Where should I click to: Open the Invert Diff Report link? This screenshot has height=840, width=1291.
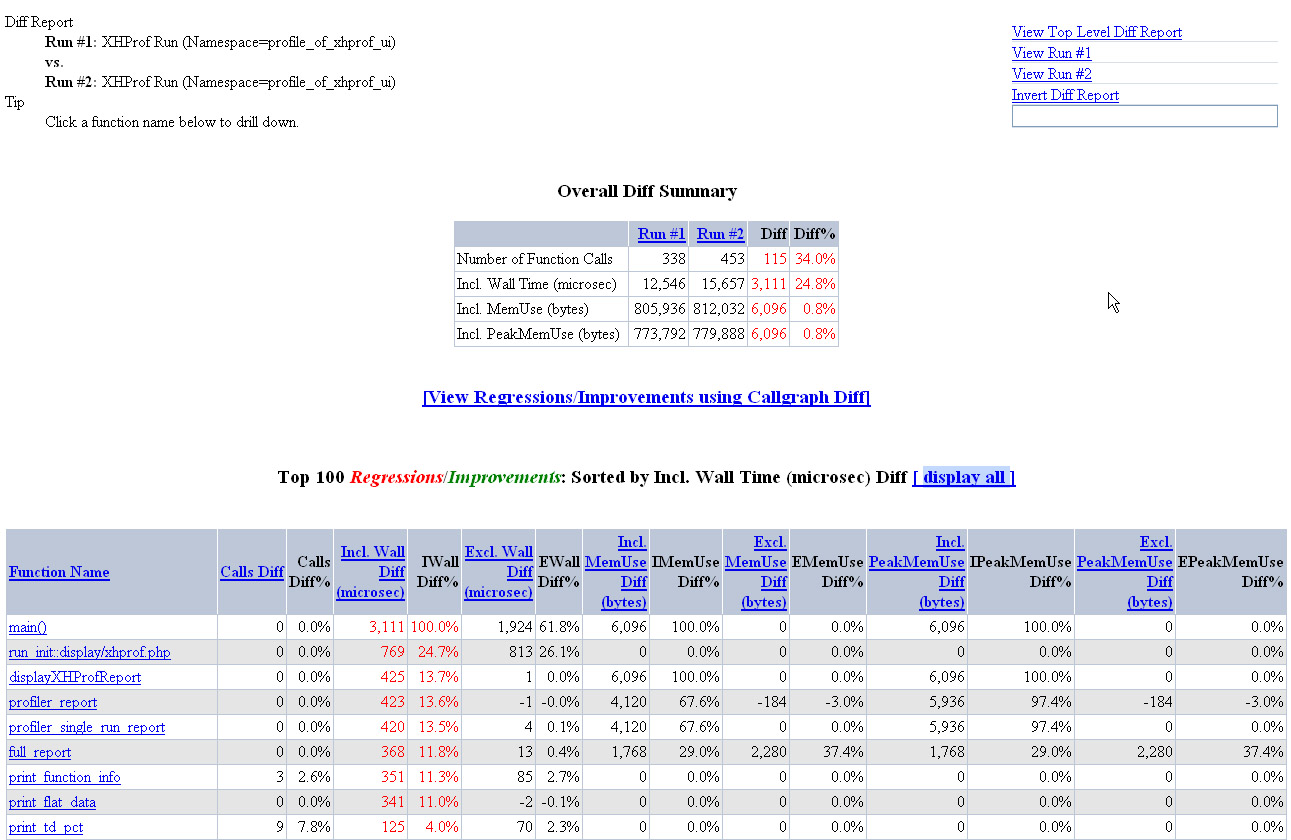pos(1065,95)
